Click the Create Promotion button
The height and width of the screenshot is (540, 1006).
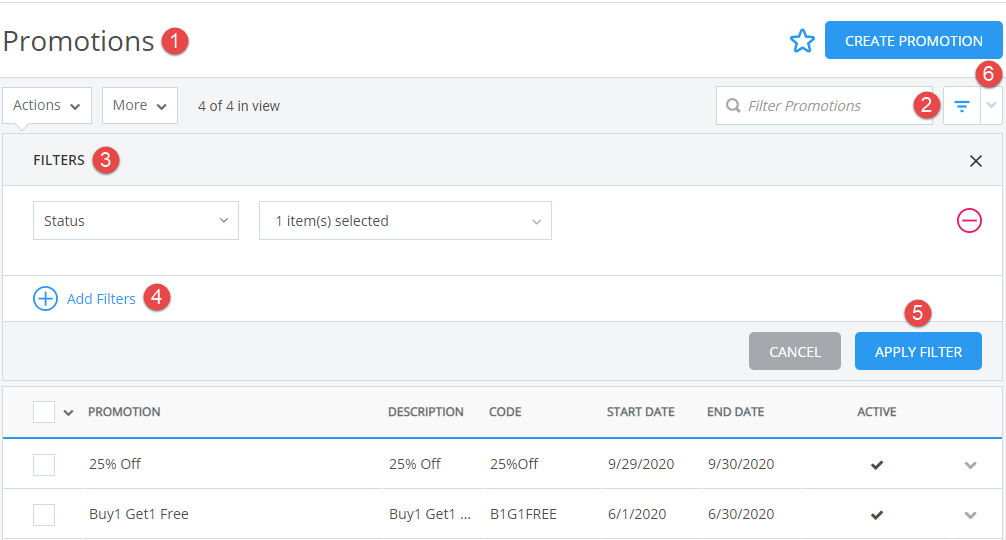(x=914, y=40)
